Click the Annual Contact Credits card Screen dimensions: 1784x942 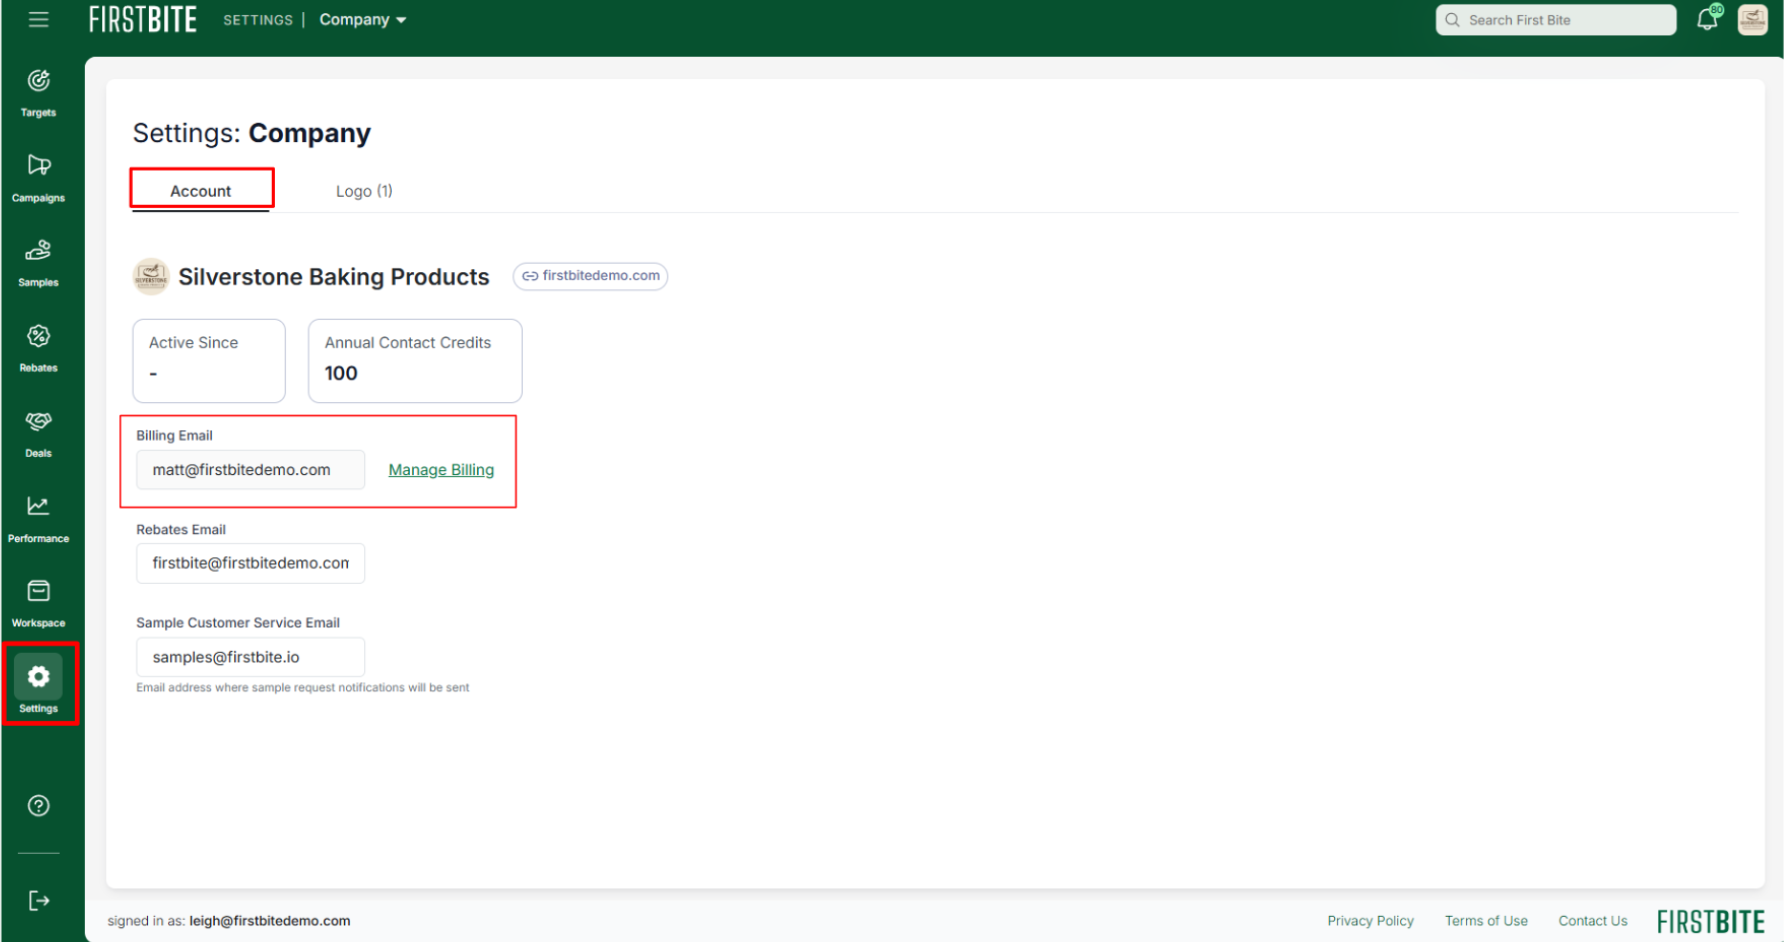pyautogui.click(x=415, y=361)
